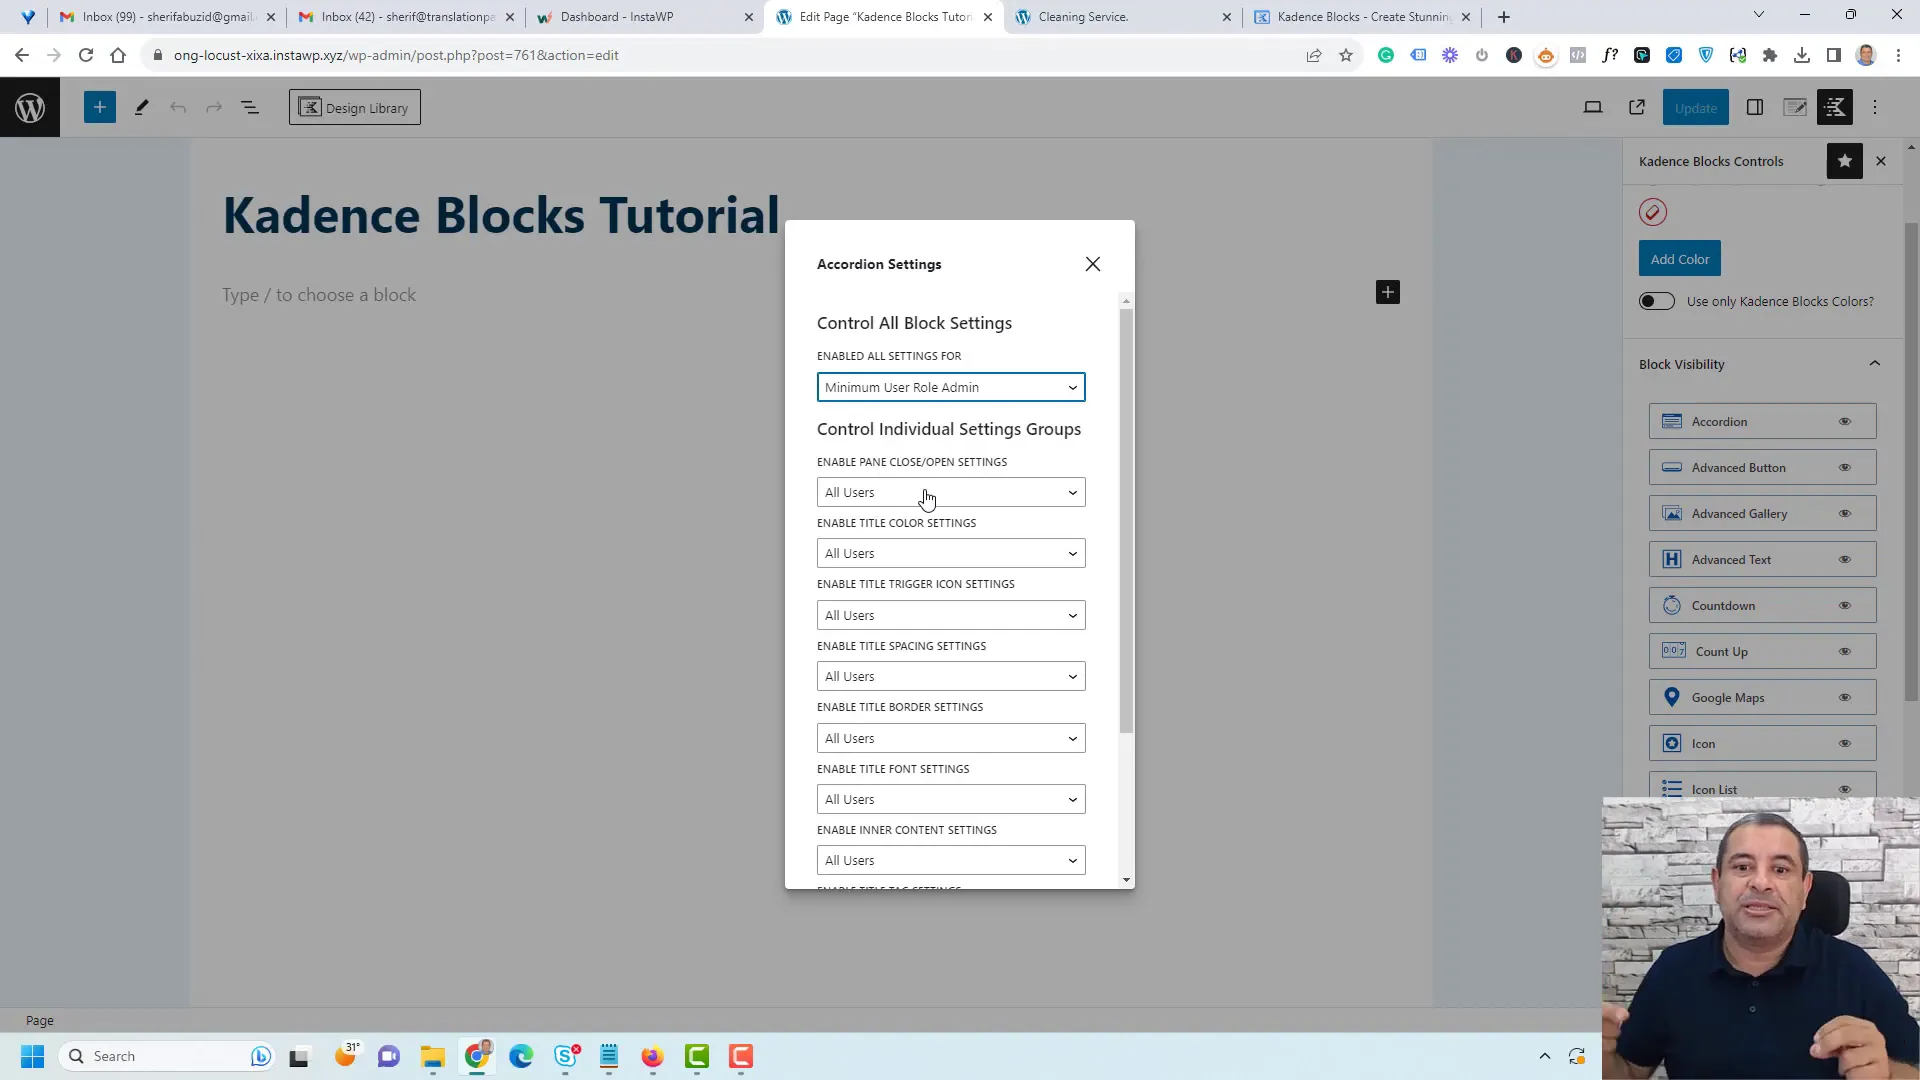Click the Redo arrow
Screen dimensions: 1920x1080
click(214, 107)
